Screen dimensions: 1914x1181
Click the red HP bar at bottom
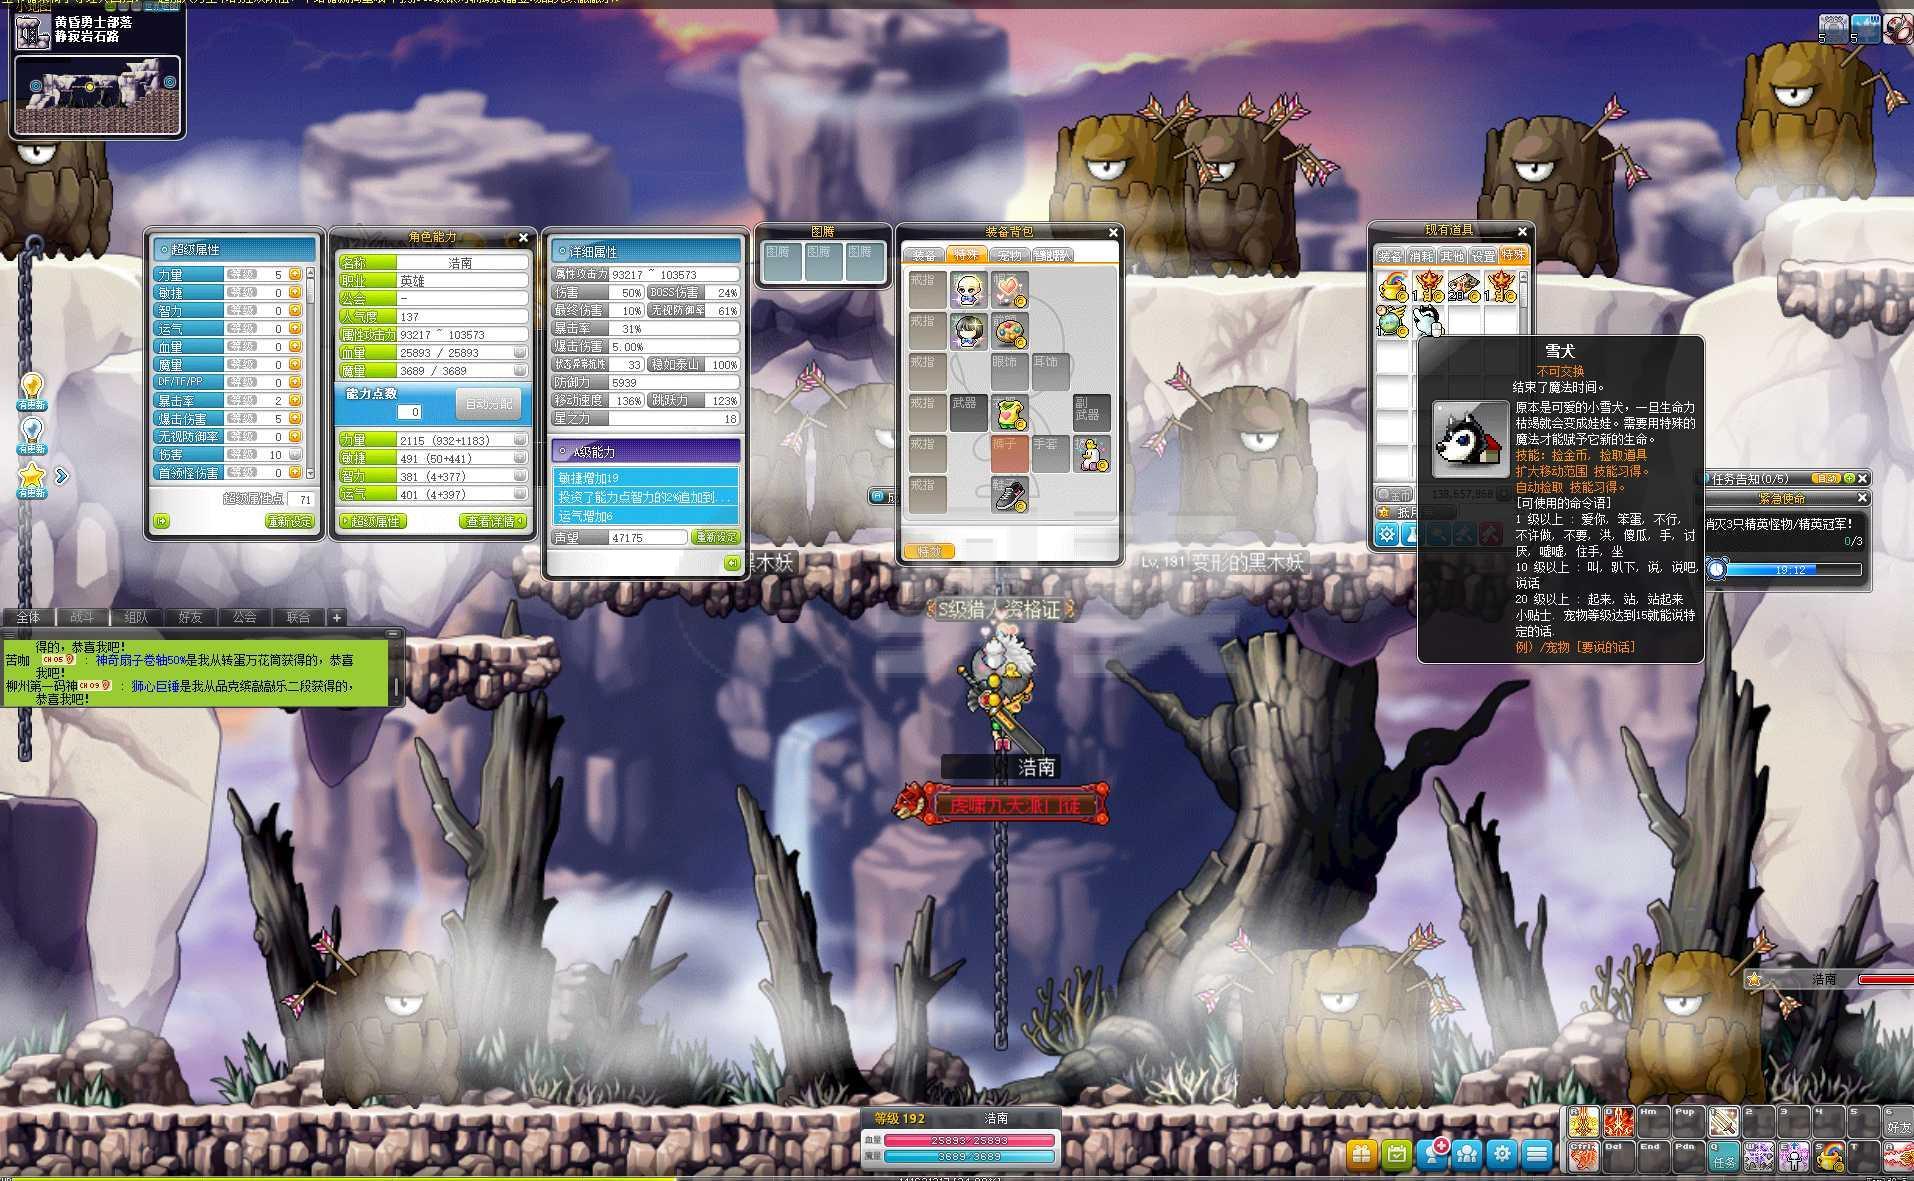[x=968, y=1139]
